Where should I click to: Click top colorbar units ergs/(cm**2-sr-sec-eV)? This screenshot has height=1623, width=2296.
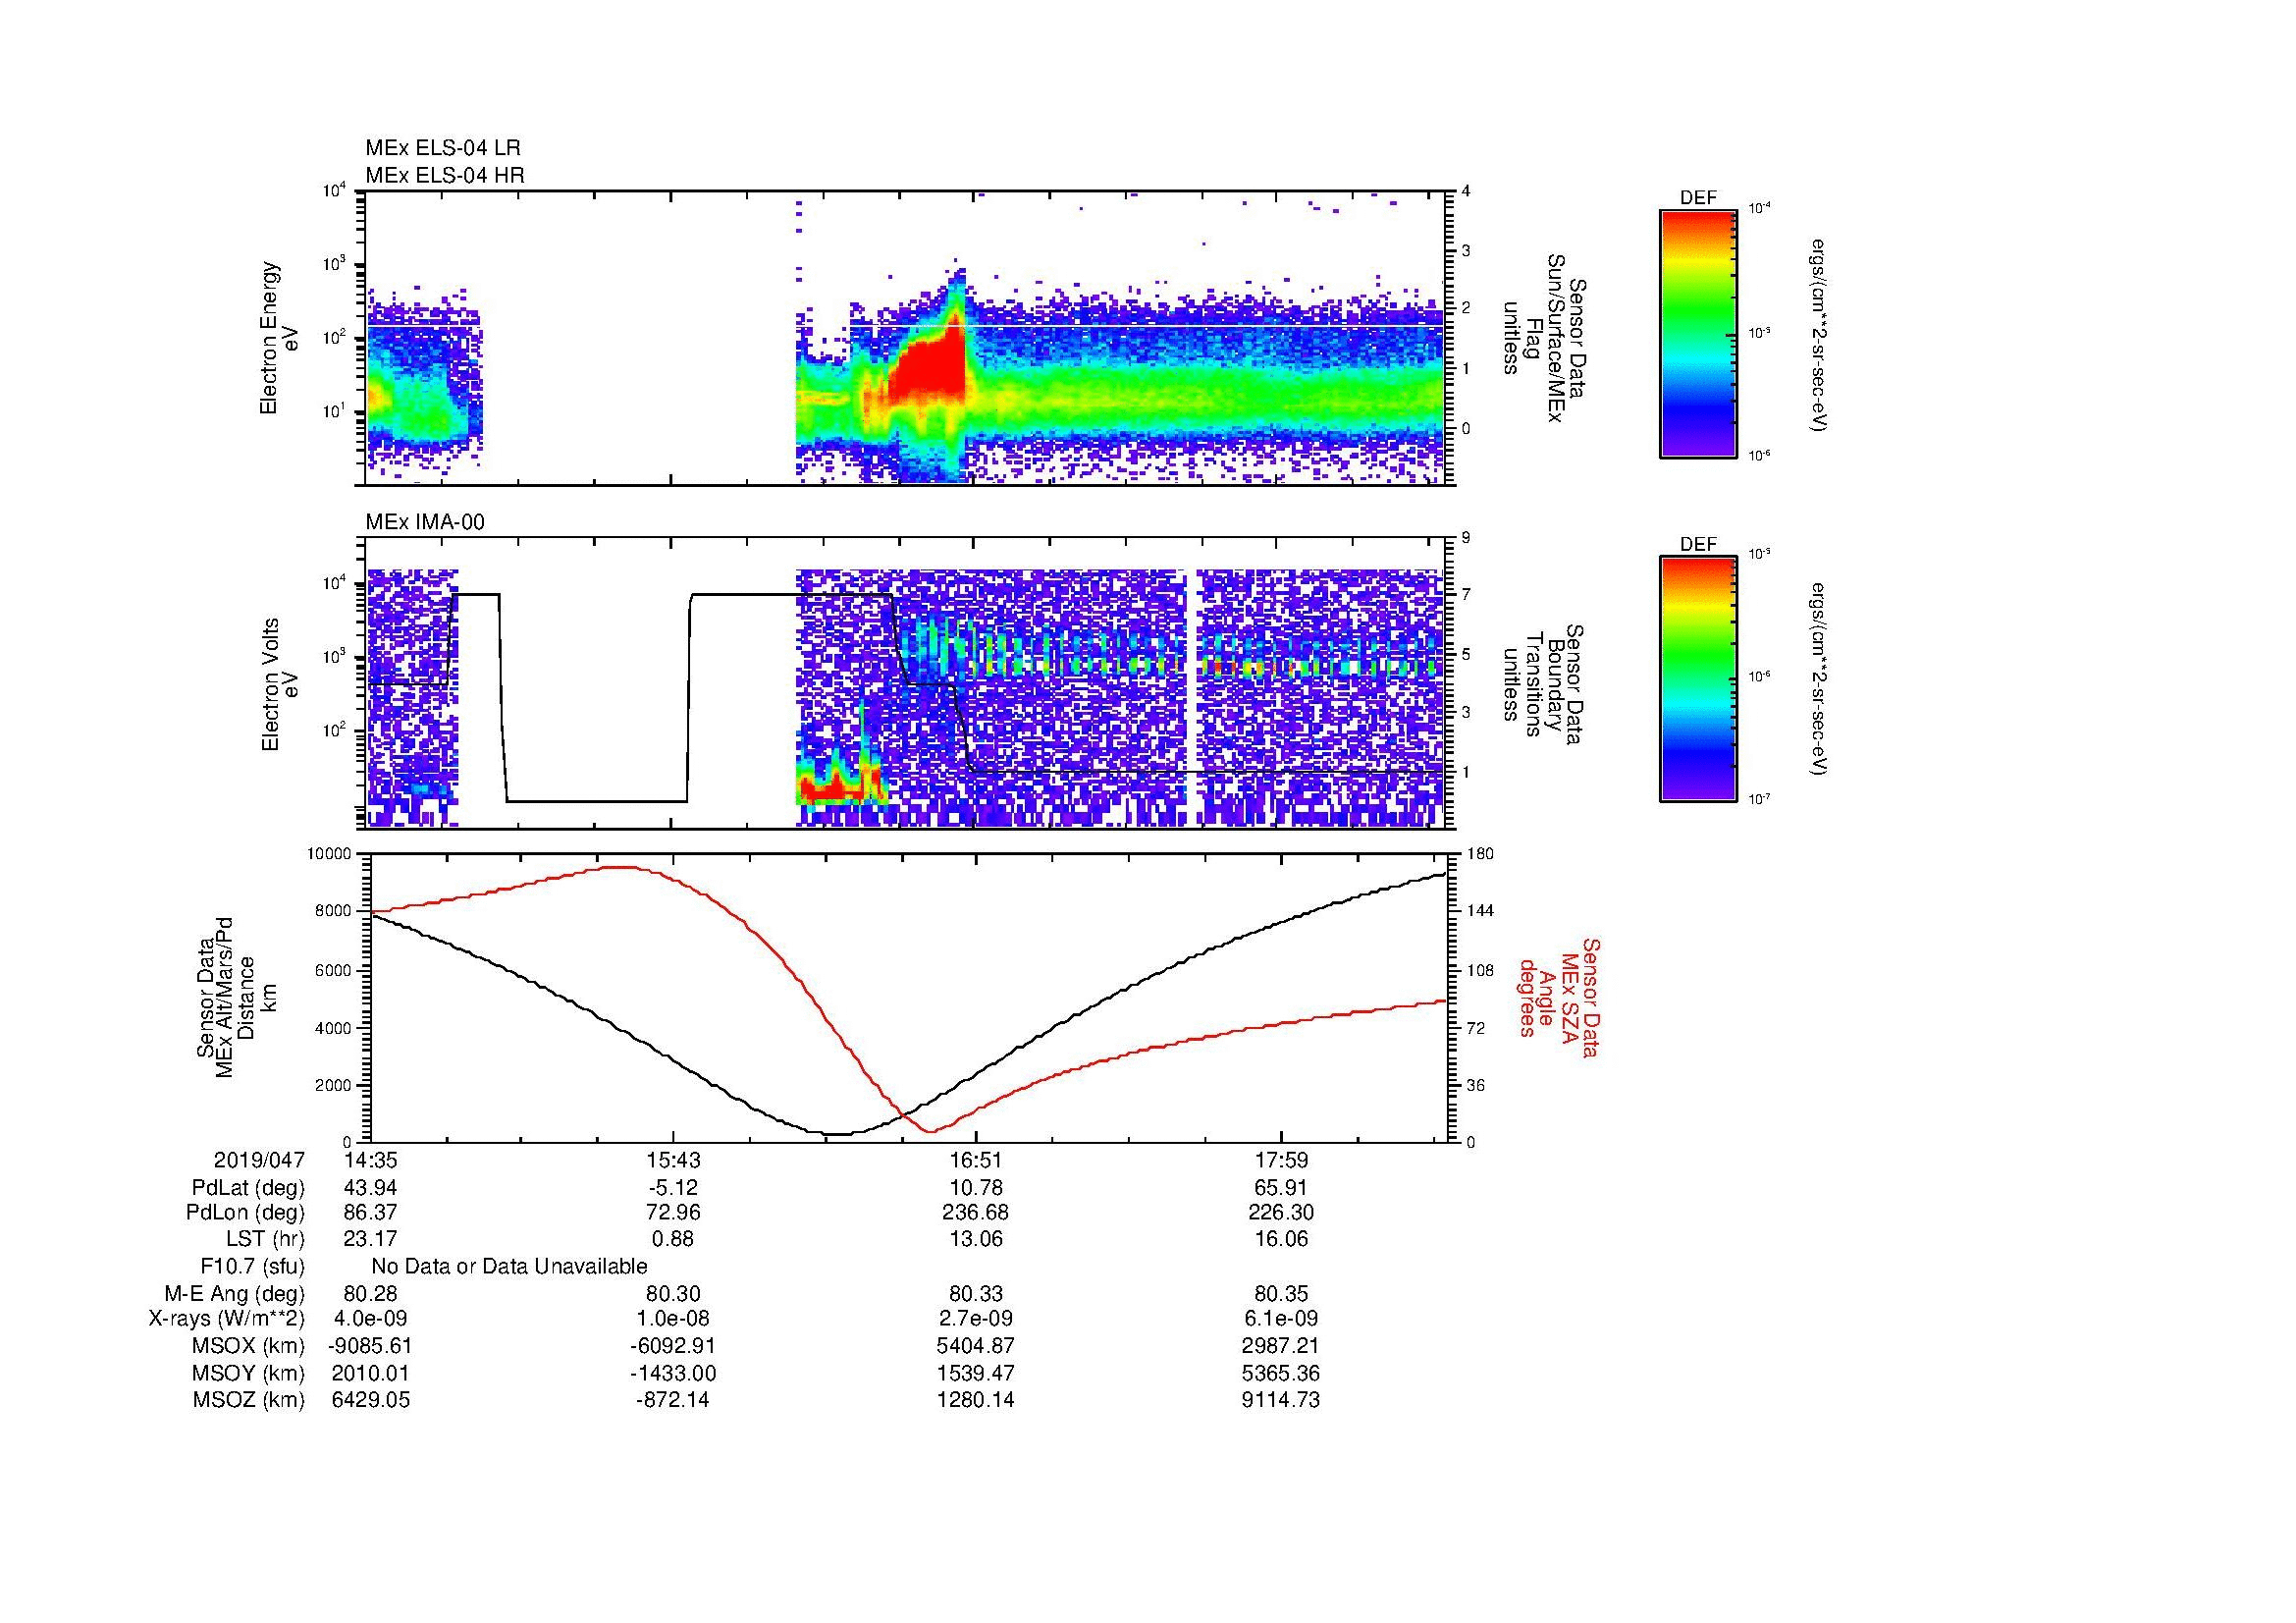point(1818,334)
